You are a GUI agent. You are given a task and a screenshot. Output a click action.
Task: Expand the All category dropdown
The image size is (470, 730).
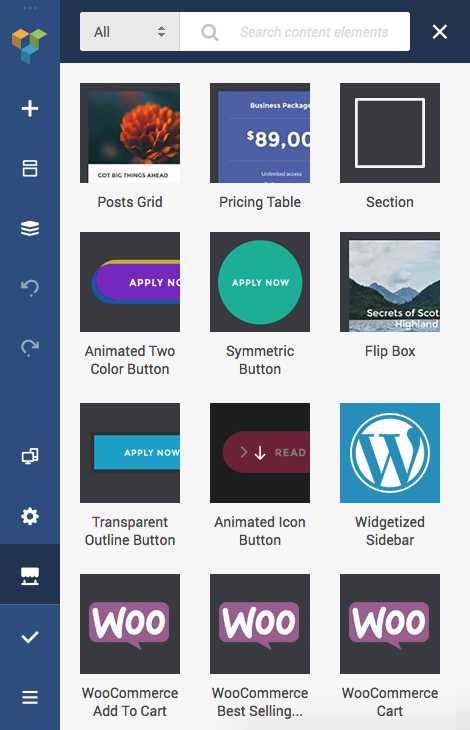[130, 32]
